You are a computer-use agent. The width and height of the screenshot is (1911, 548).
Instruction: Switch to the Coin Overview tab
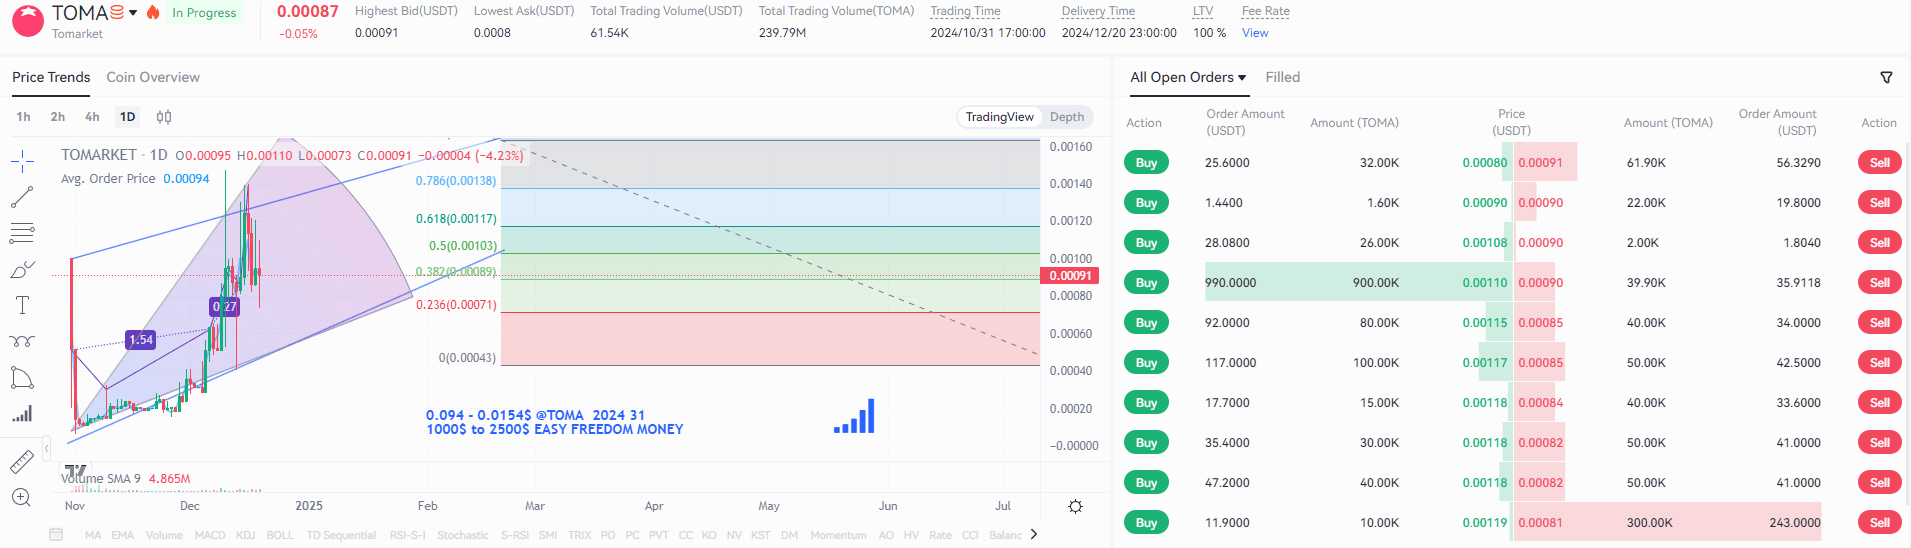pyautogui.click(x=153, y=77)
